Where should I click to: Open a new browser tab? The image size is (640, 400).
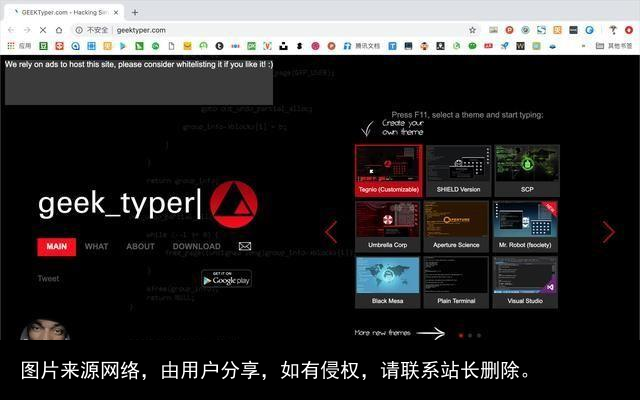click(135, 12)
